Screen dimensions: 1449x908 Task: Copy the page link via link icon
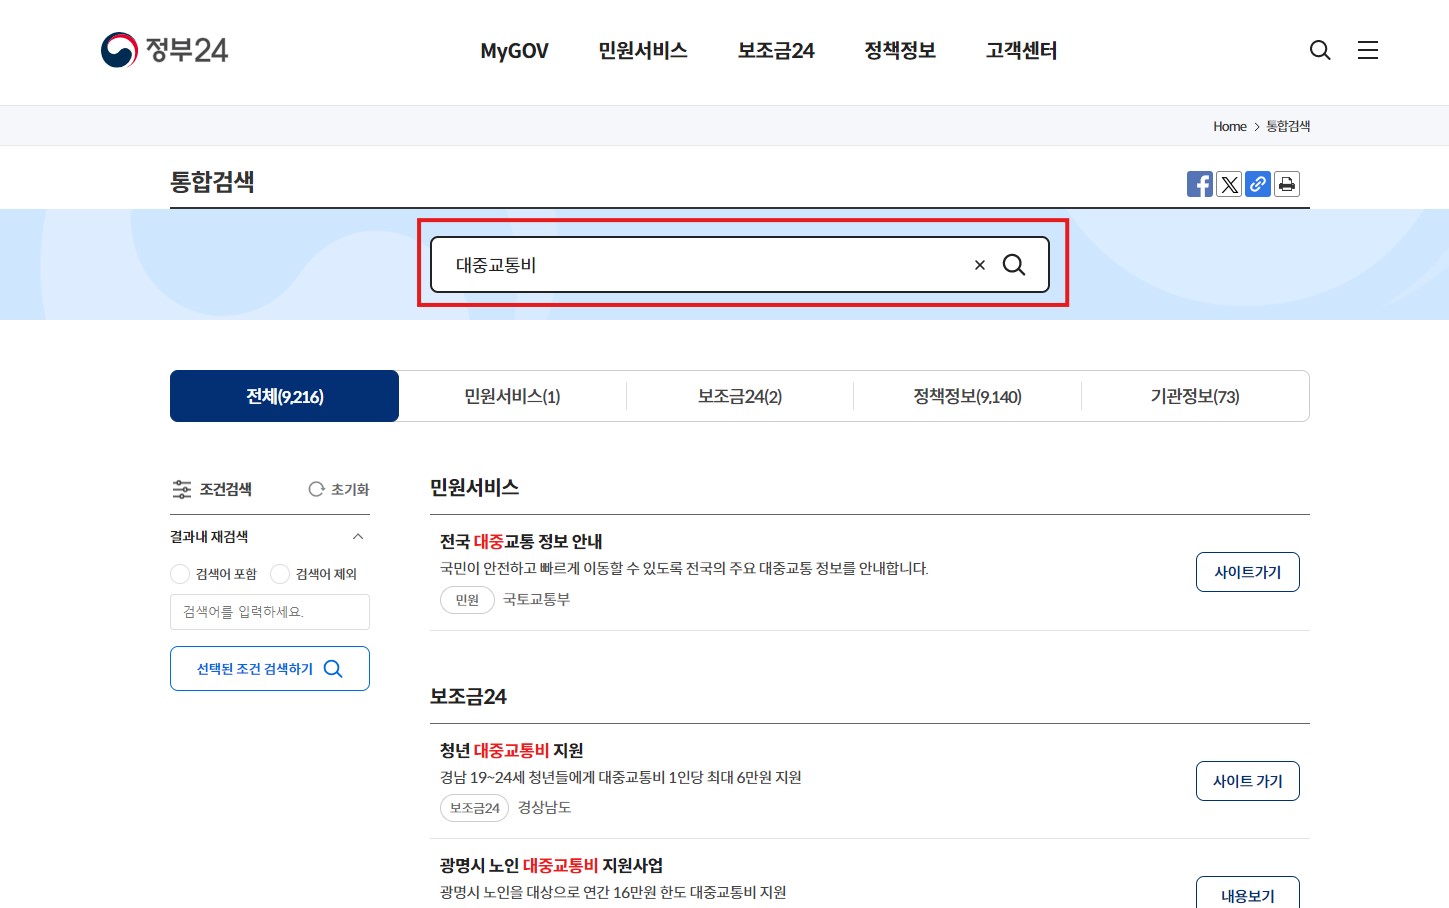[1257, 184]
